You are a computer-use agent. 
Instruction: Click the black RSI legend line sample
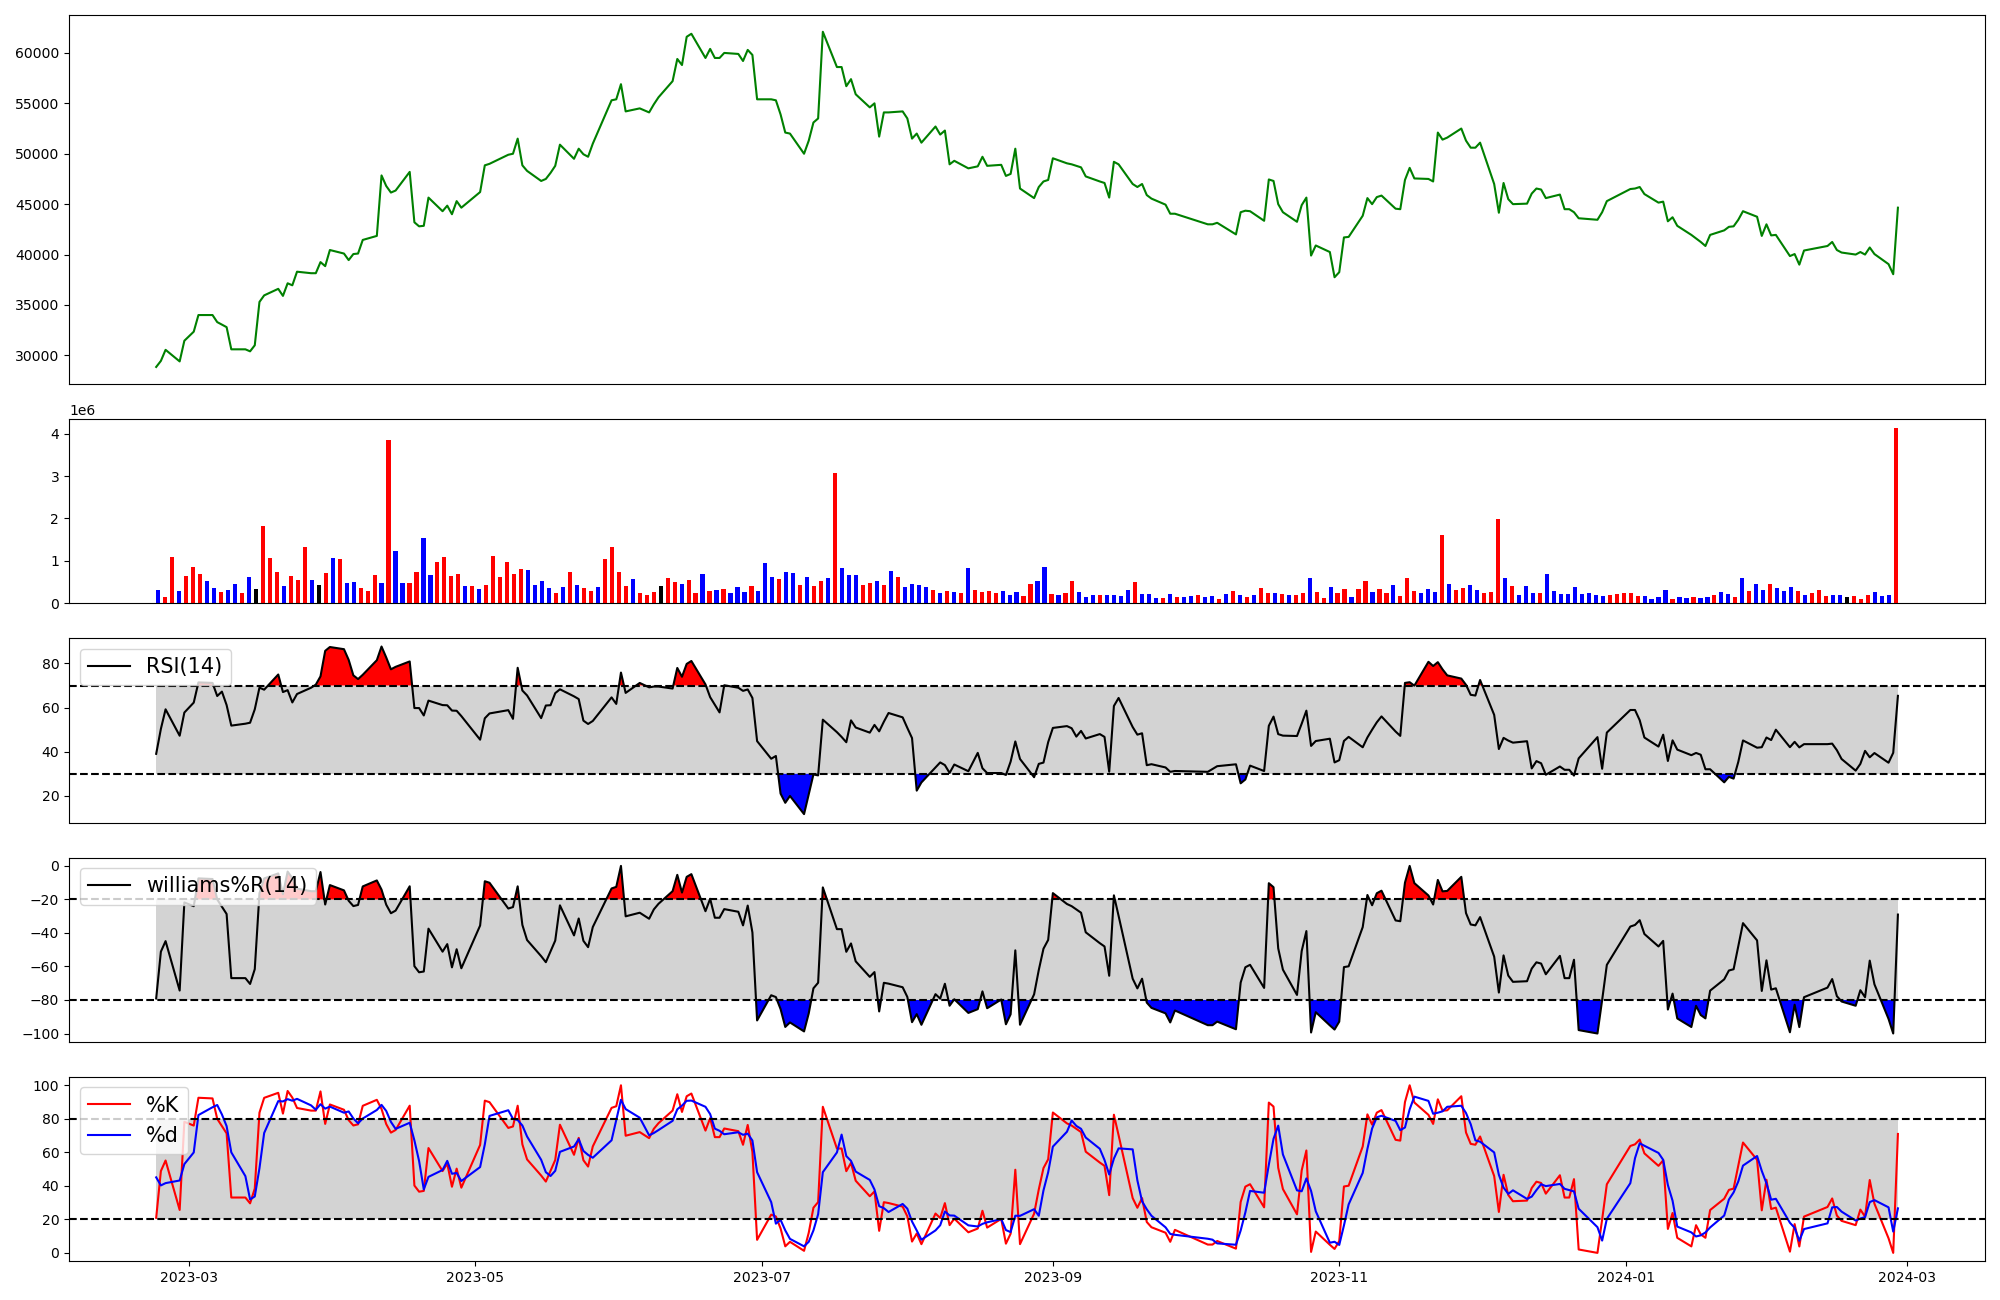point(109,666)
